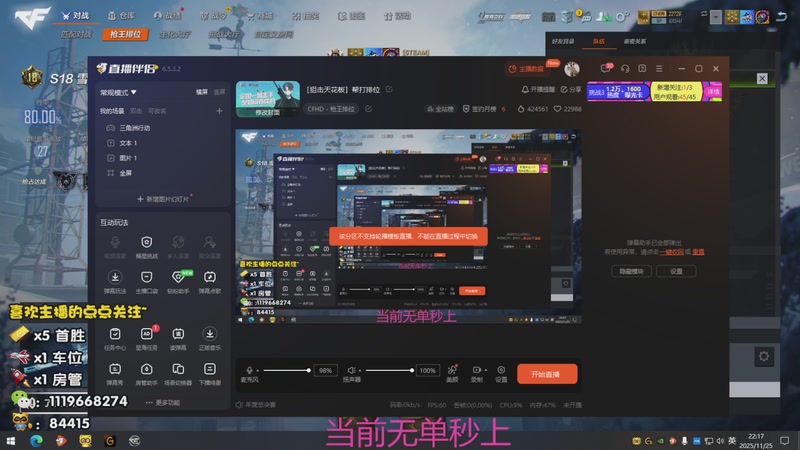Open the 美颜 beauty filter icon

click(x=452, y=370)
